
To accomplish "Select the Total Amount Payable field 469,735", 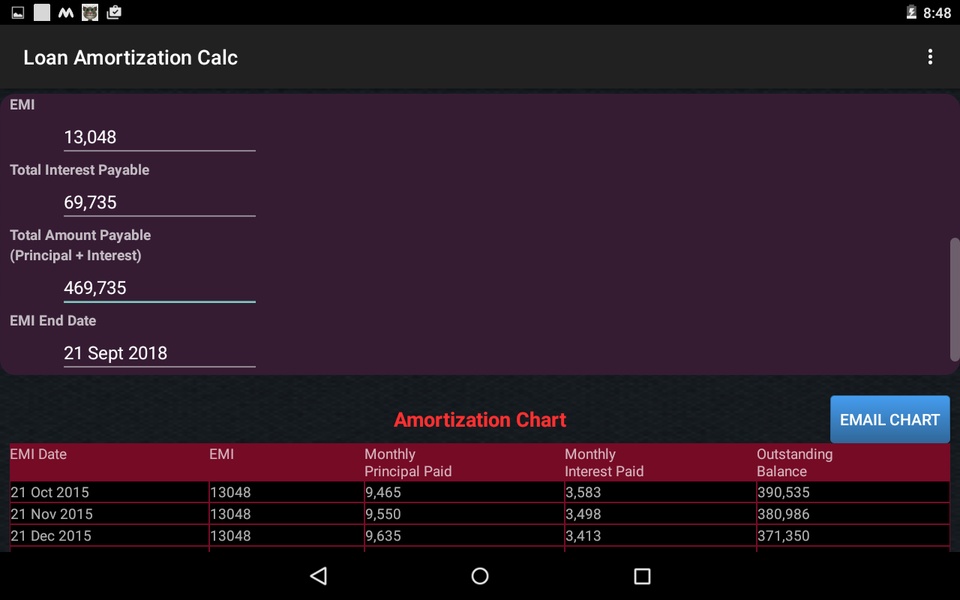I will tap(159, 288).
